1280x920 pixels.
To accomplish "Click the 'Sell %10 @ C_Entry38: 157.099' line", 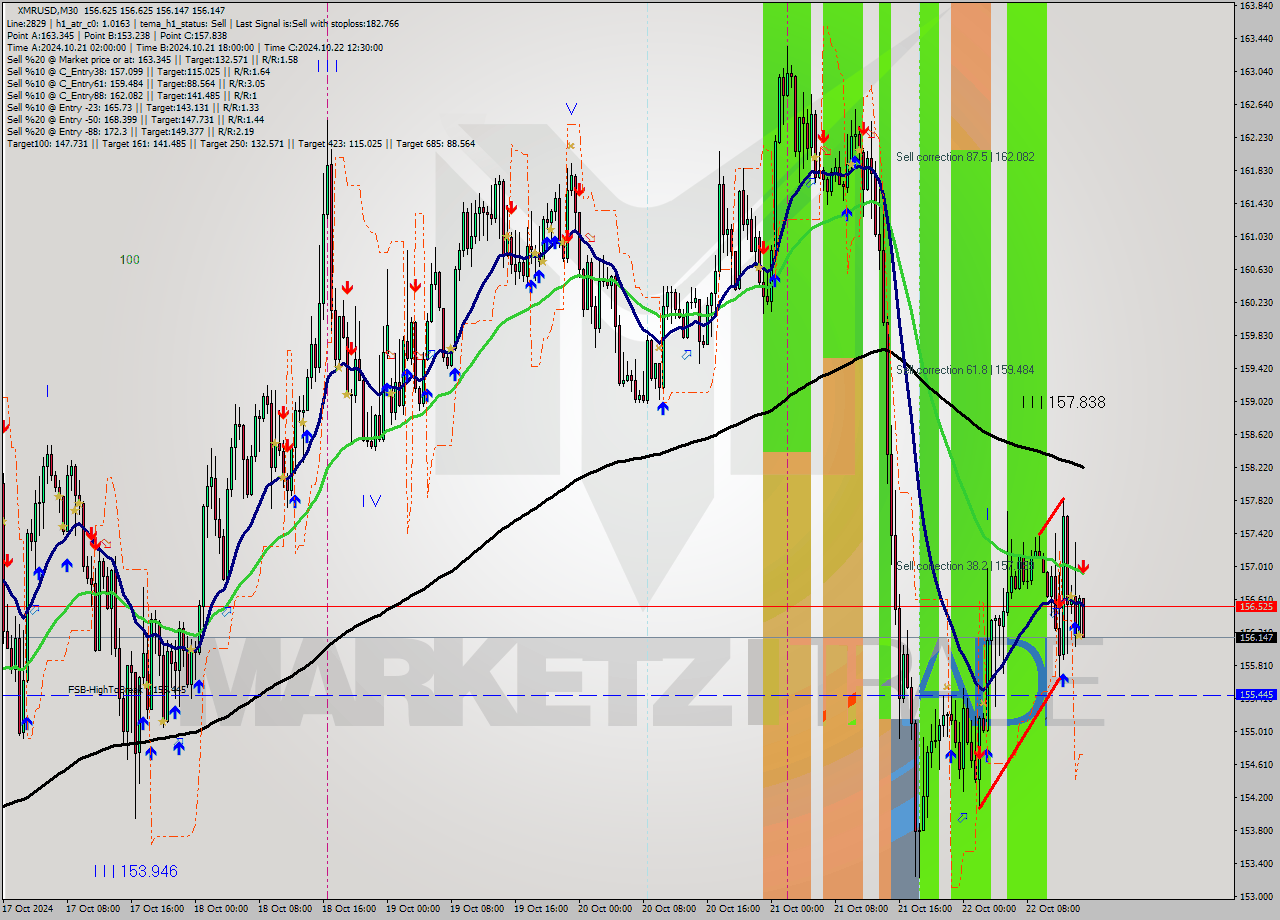I will point(138,72).
